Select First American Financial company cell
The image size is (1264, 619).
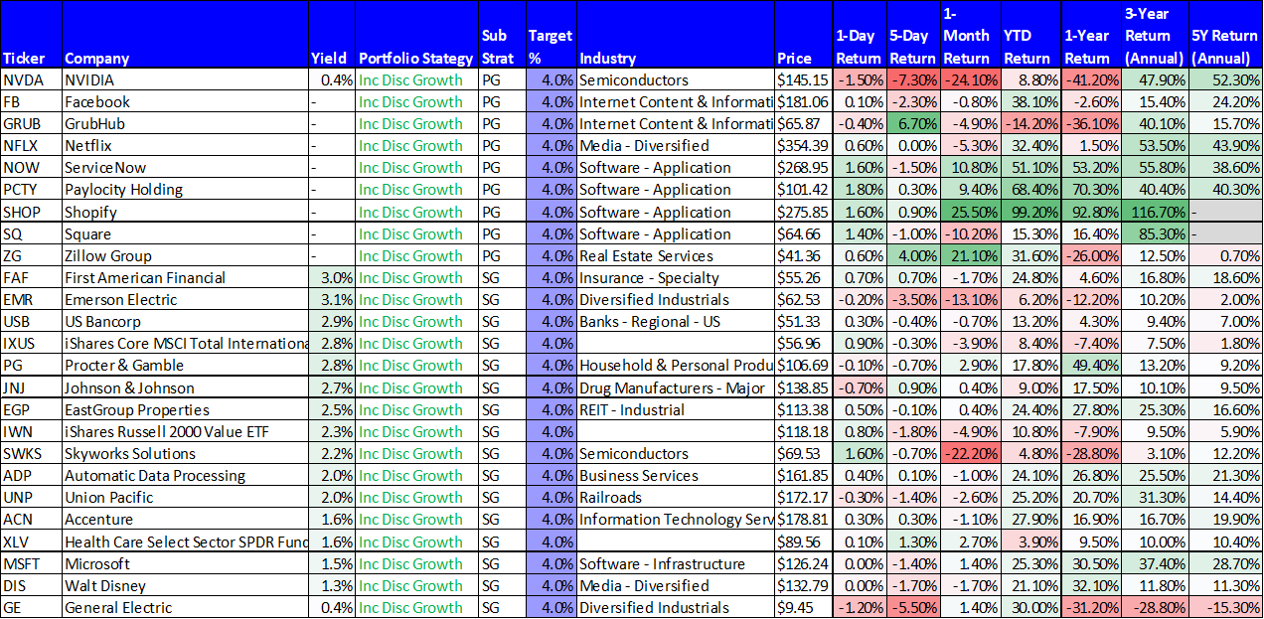(x=185, y=278)
